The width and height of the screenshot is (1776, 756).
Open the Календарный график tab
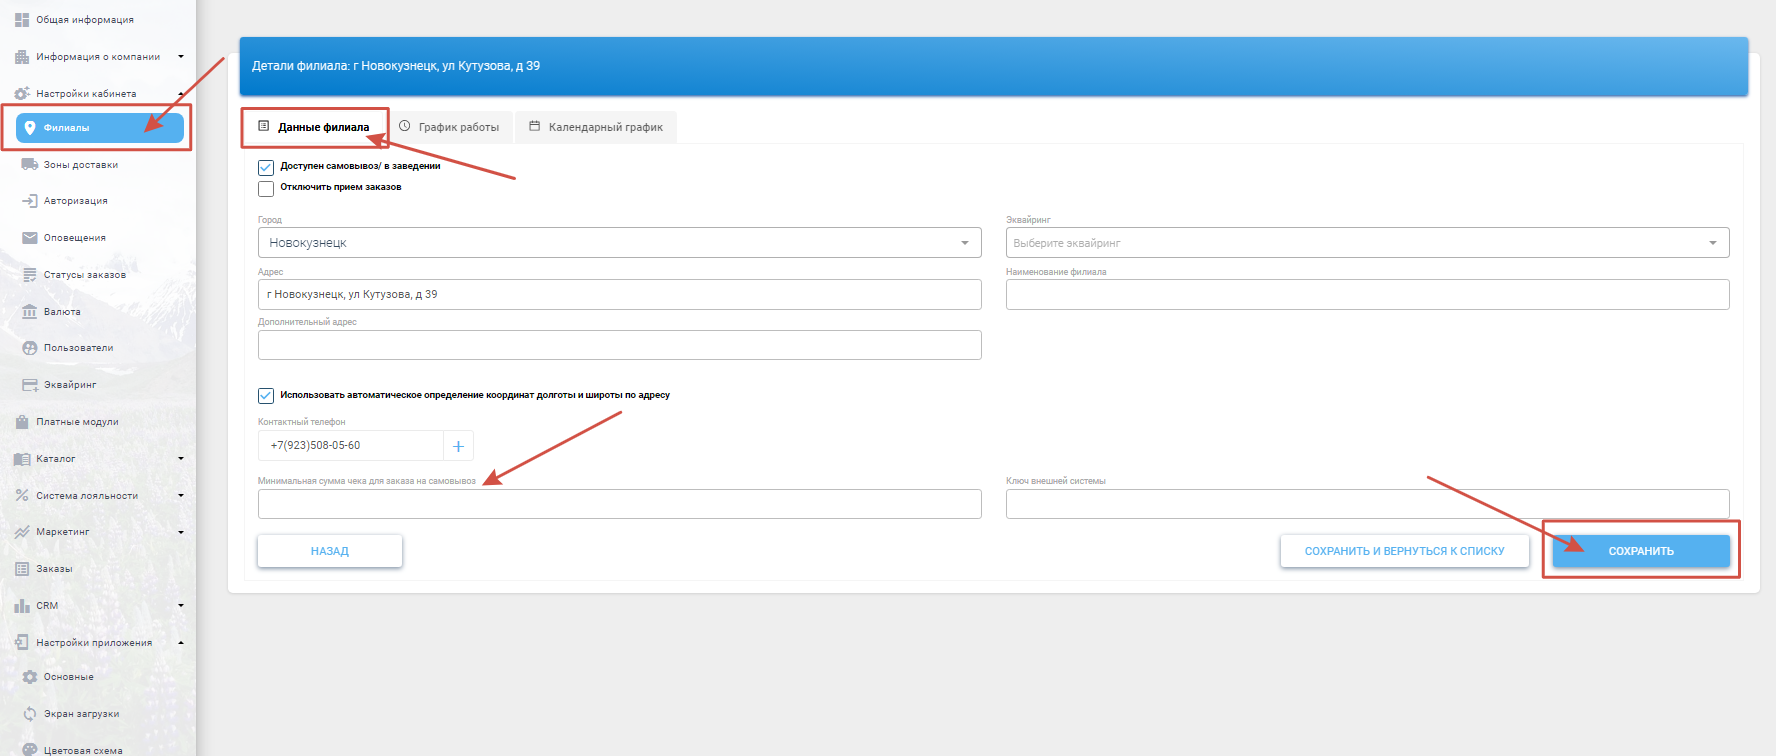click(x=596, y=127)
